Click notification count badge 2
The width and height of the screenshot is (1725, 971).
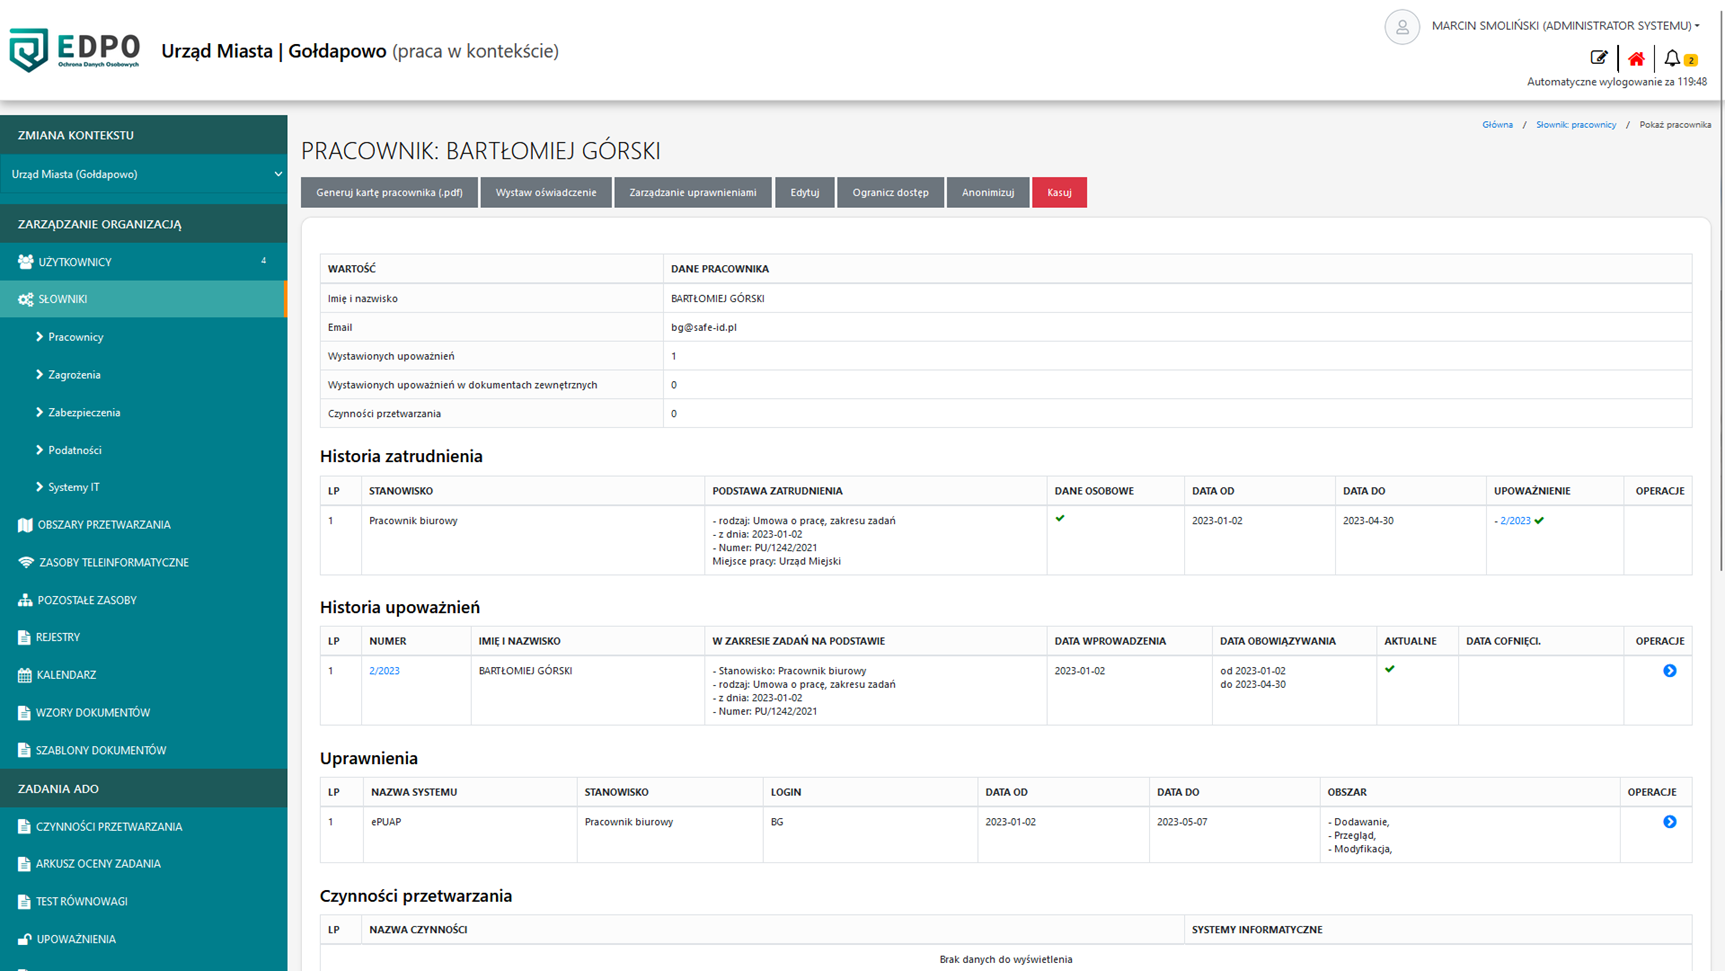tap(1691, 60)
